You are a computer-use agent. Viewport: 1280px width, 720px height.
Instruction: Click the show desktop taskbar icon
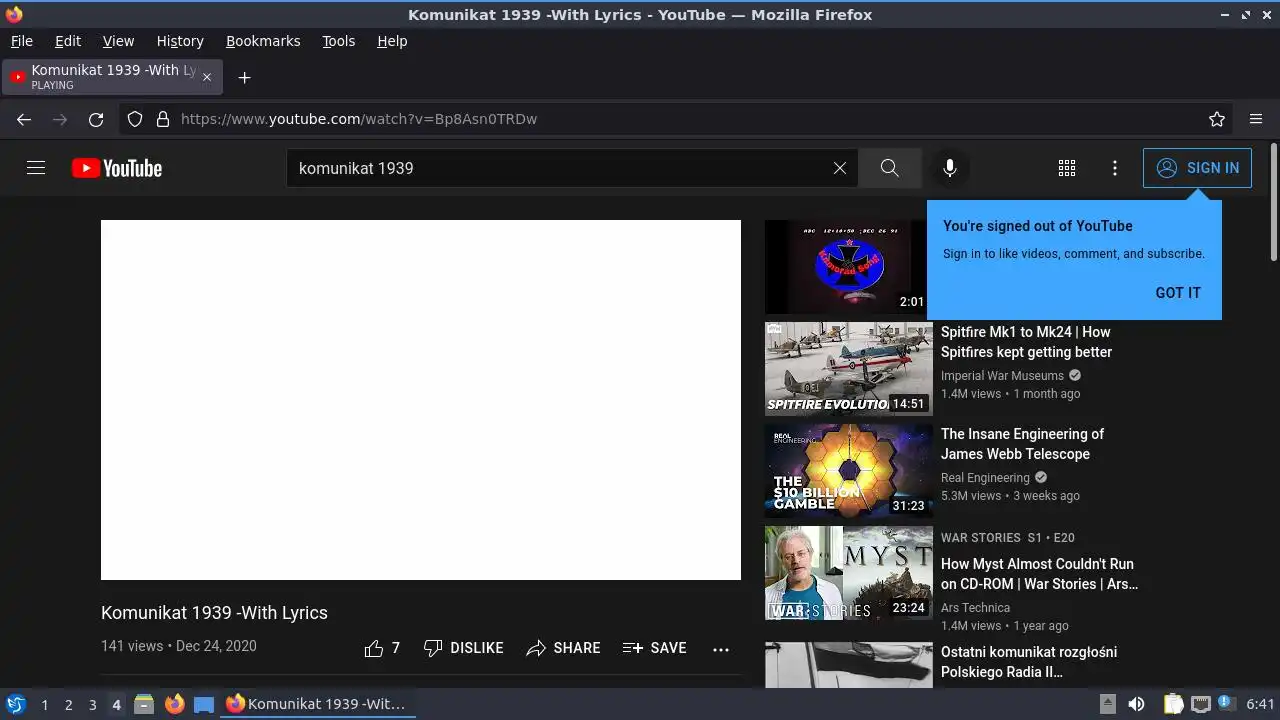click(x=204, y=704)
